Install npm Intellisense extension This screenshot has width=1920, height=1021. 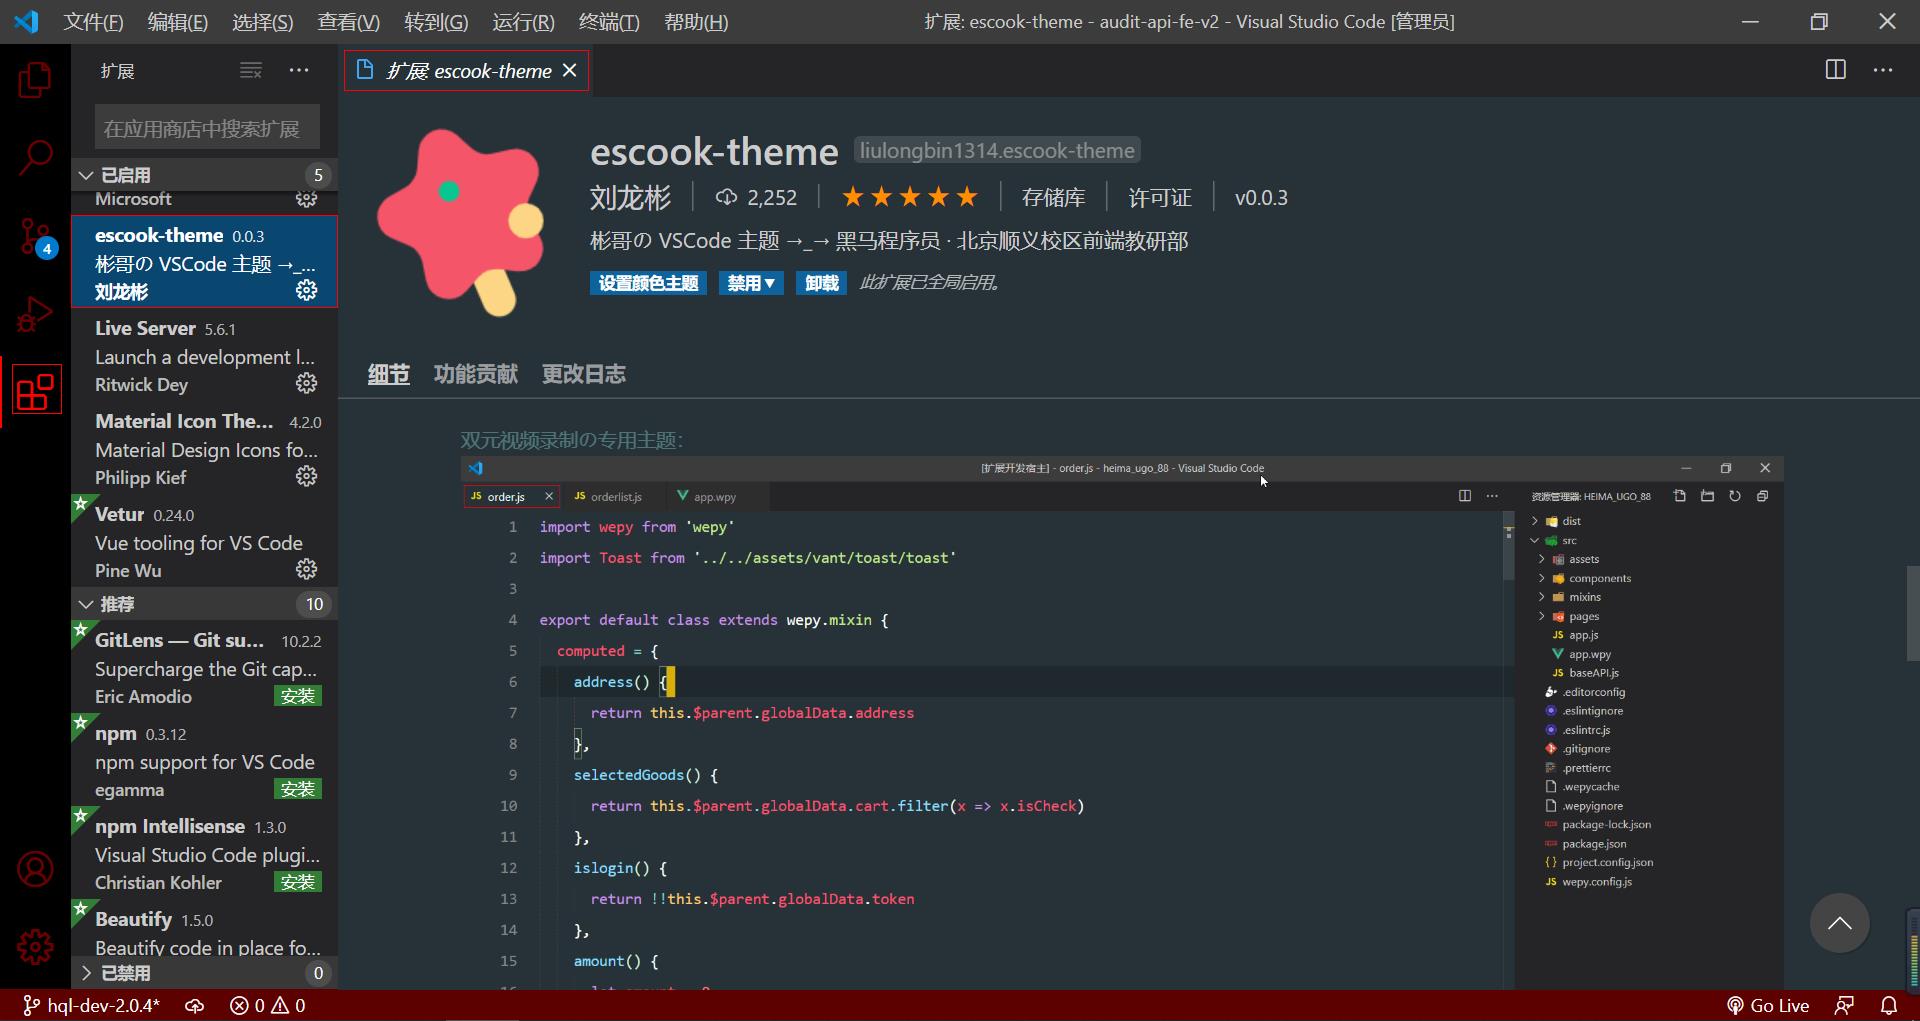coord(298,882)
